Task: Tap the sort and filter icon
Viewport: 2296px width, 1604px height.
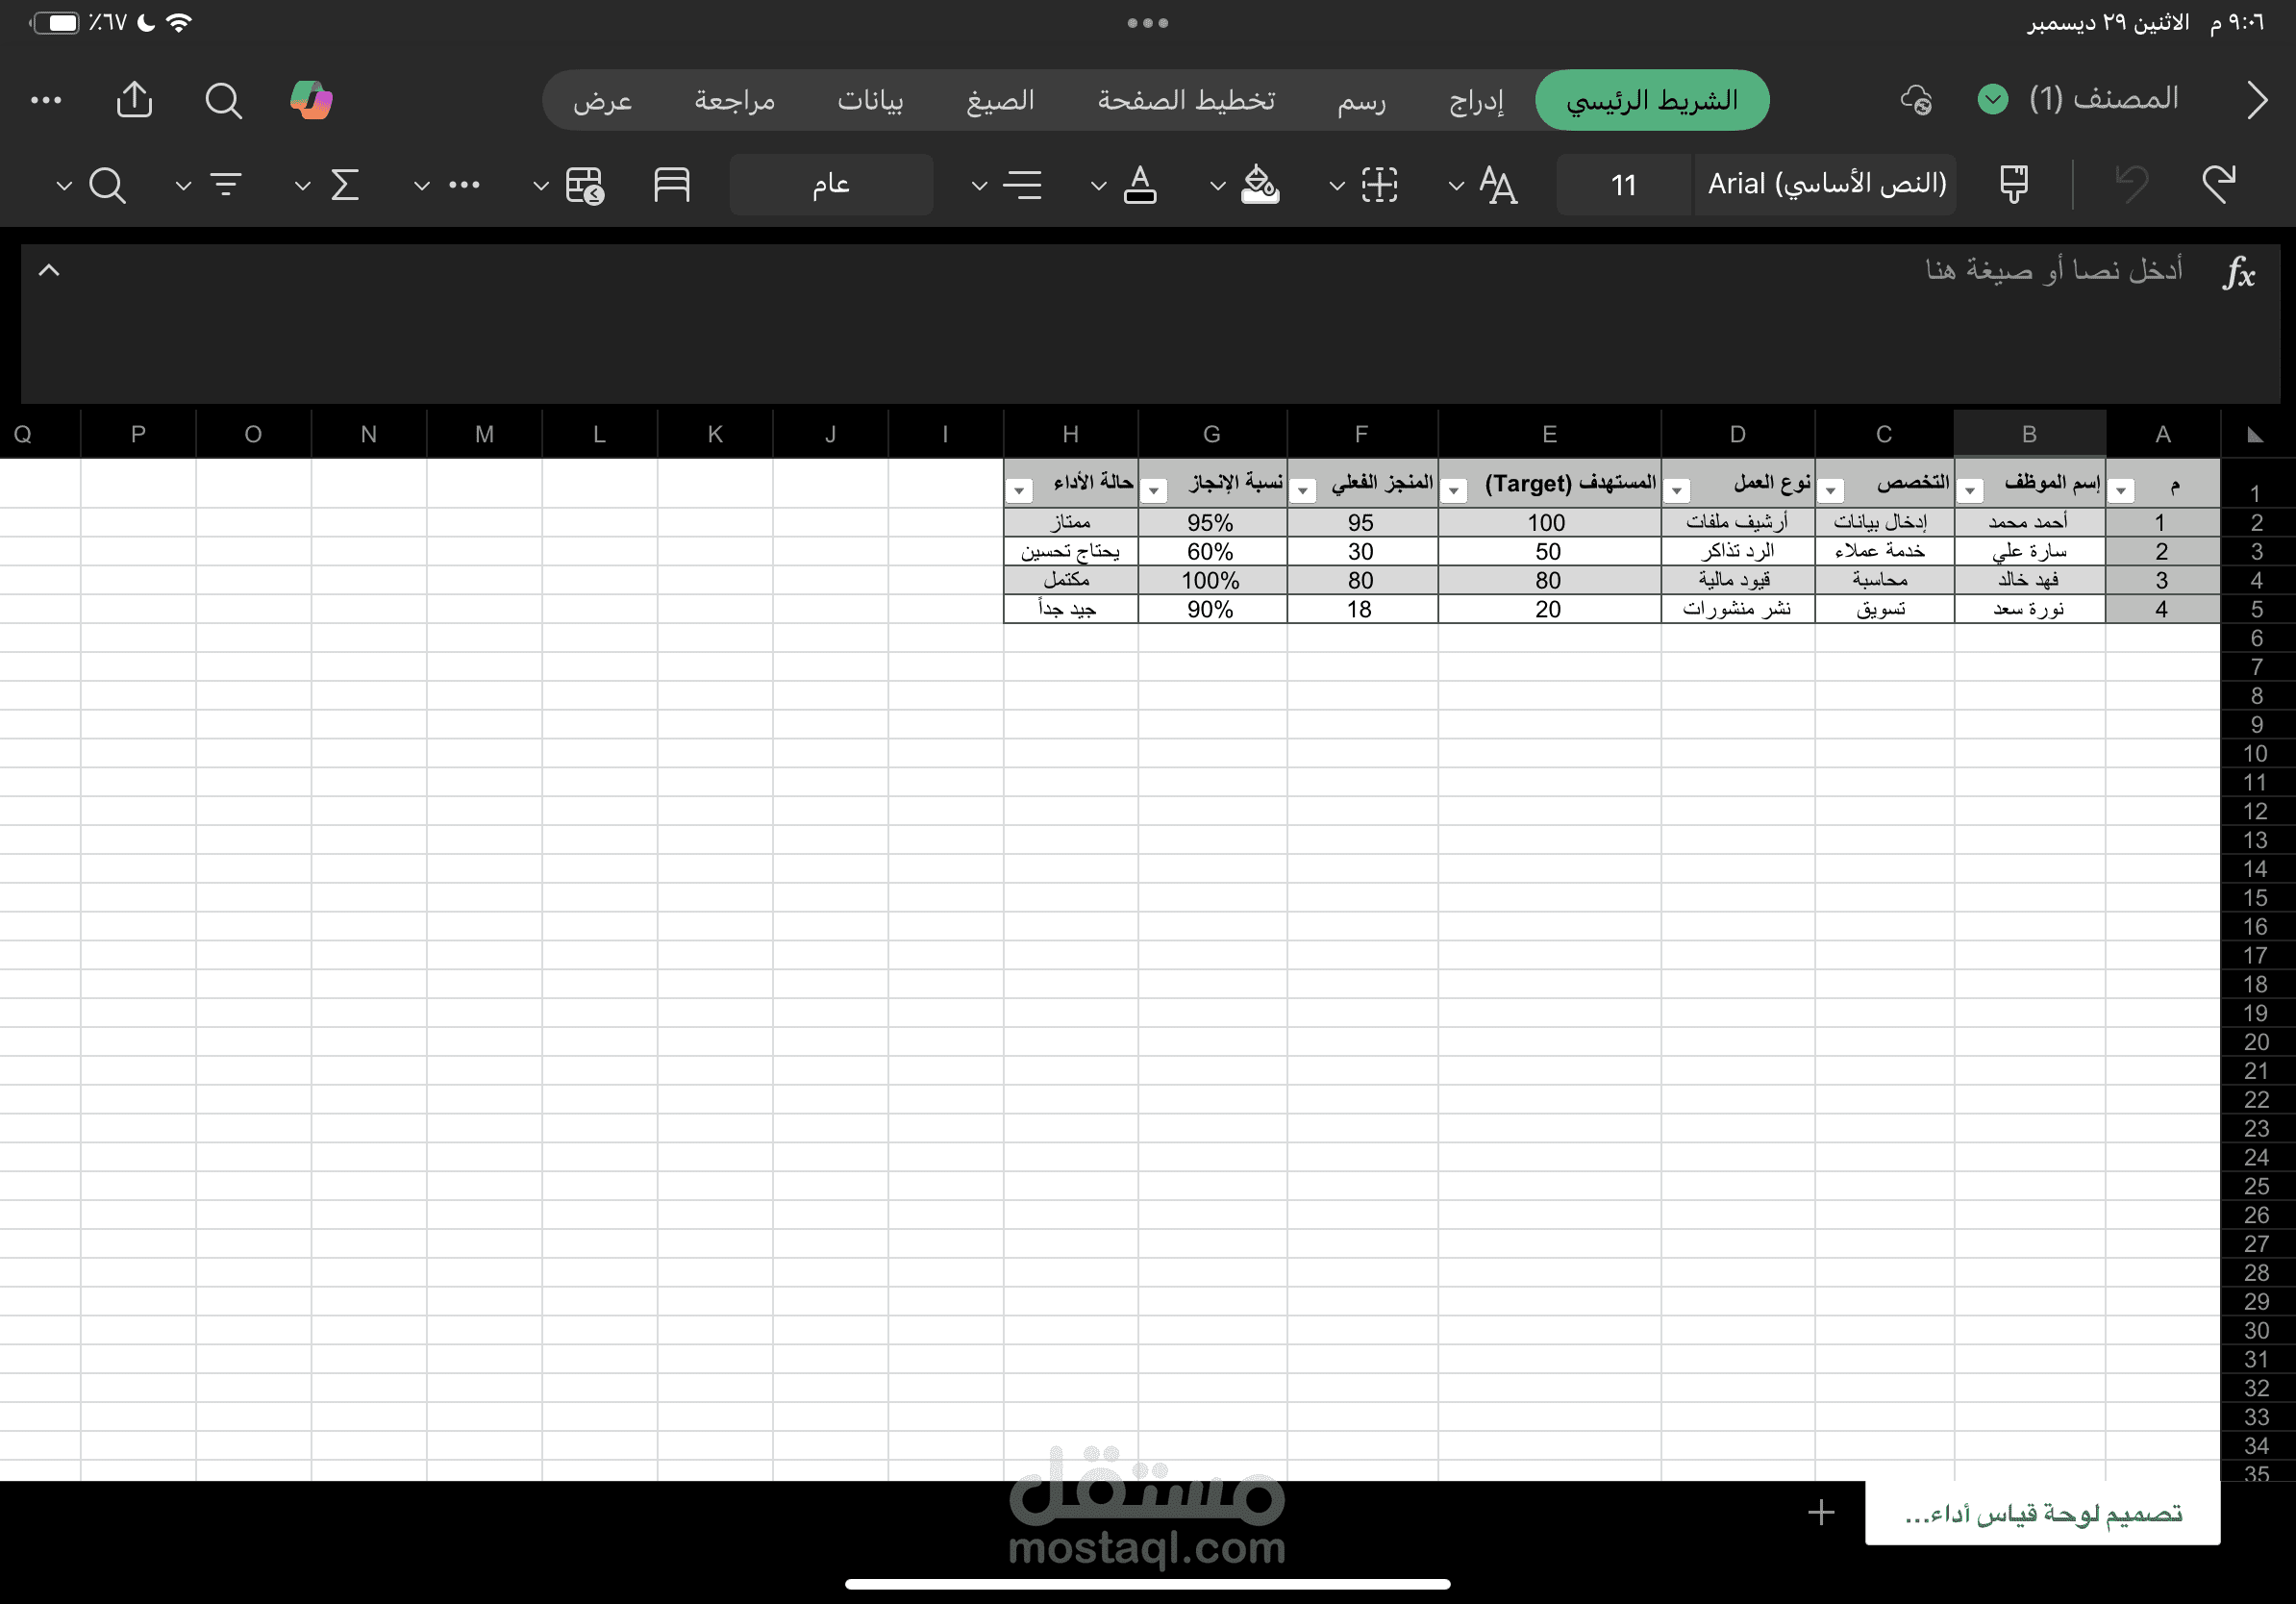Action: click(226, 184)
